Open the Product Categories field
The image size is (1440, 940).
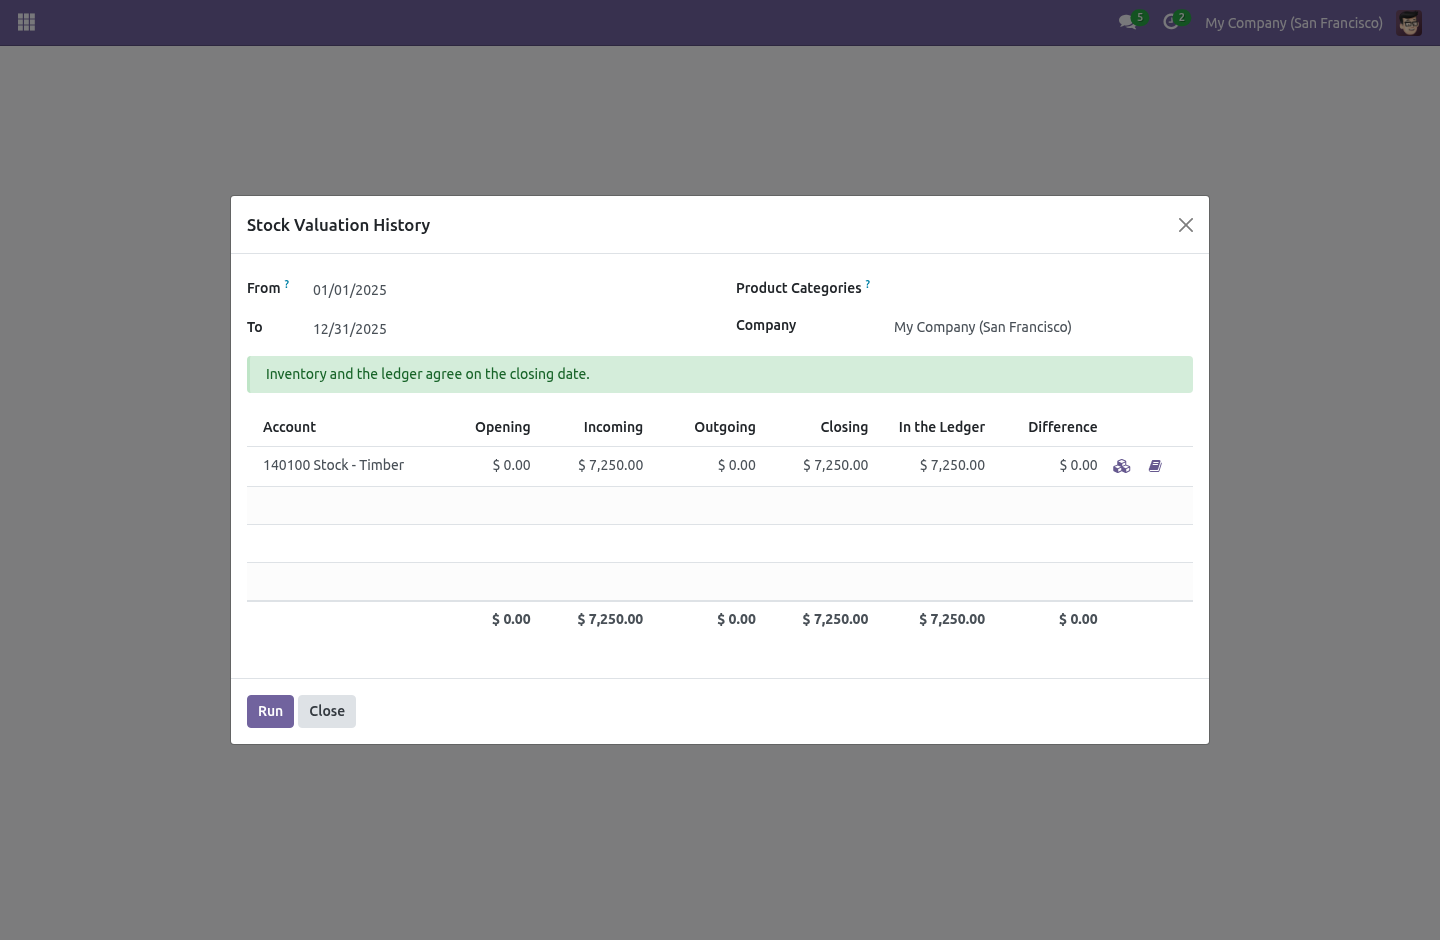pyautogui.click(x=1043, y=289)
